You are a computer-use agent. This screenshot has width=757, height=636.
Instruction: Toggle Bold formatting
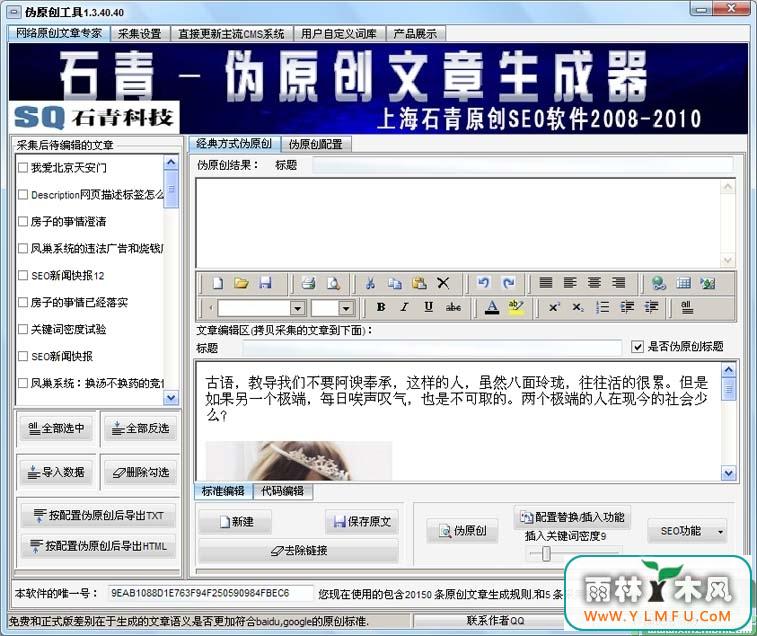point(381,307)
